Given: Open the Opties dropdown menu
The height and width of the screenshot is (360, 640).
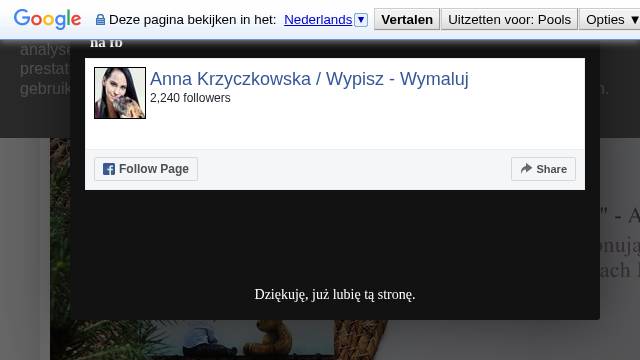Looking at the screenshot, I should tap(611, 20).
